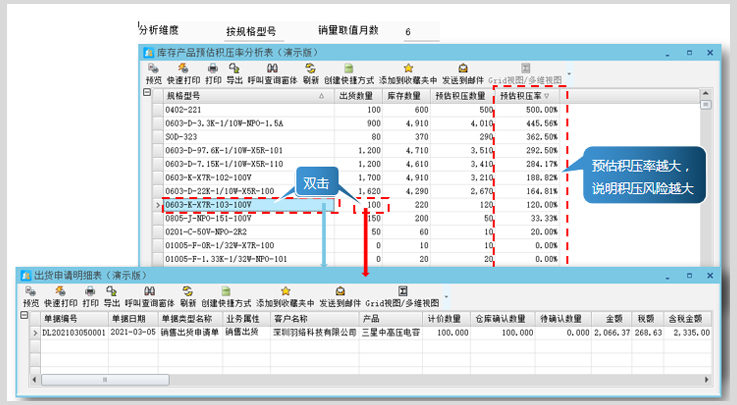This screenshot has height=405, width=737.
Task: Click 导出 icon in inventory analysis window toolbar
Action: tap(234, 72)
